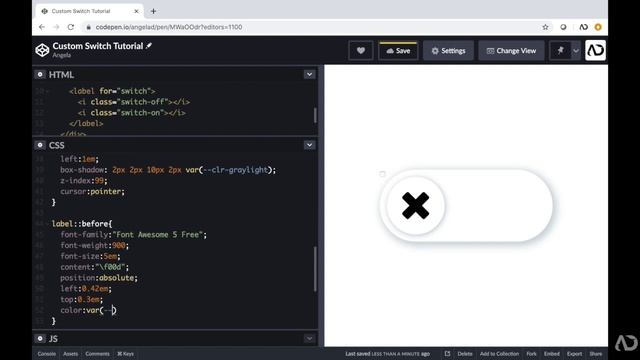Image resolution: width=640 pixels, height=360 pixels.
Task: Open Change View menu
Action: point(511,51)
